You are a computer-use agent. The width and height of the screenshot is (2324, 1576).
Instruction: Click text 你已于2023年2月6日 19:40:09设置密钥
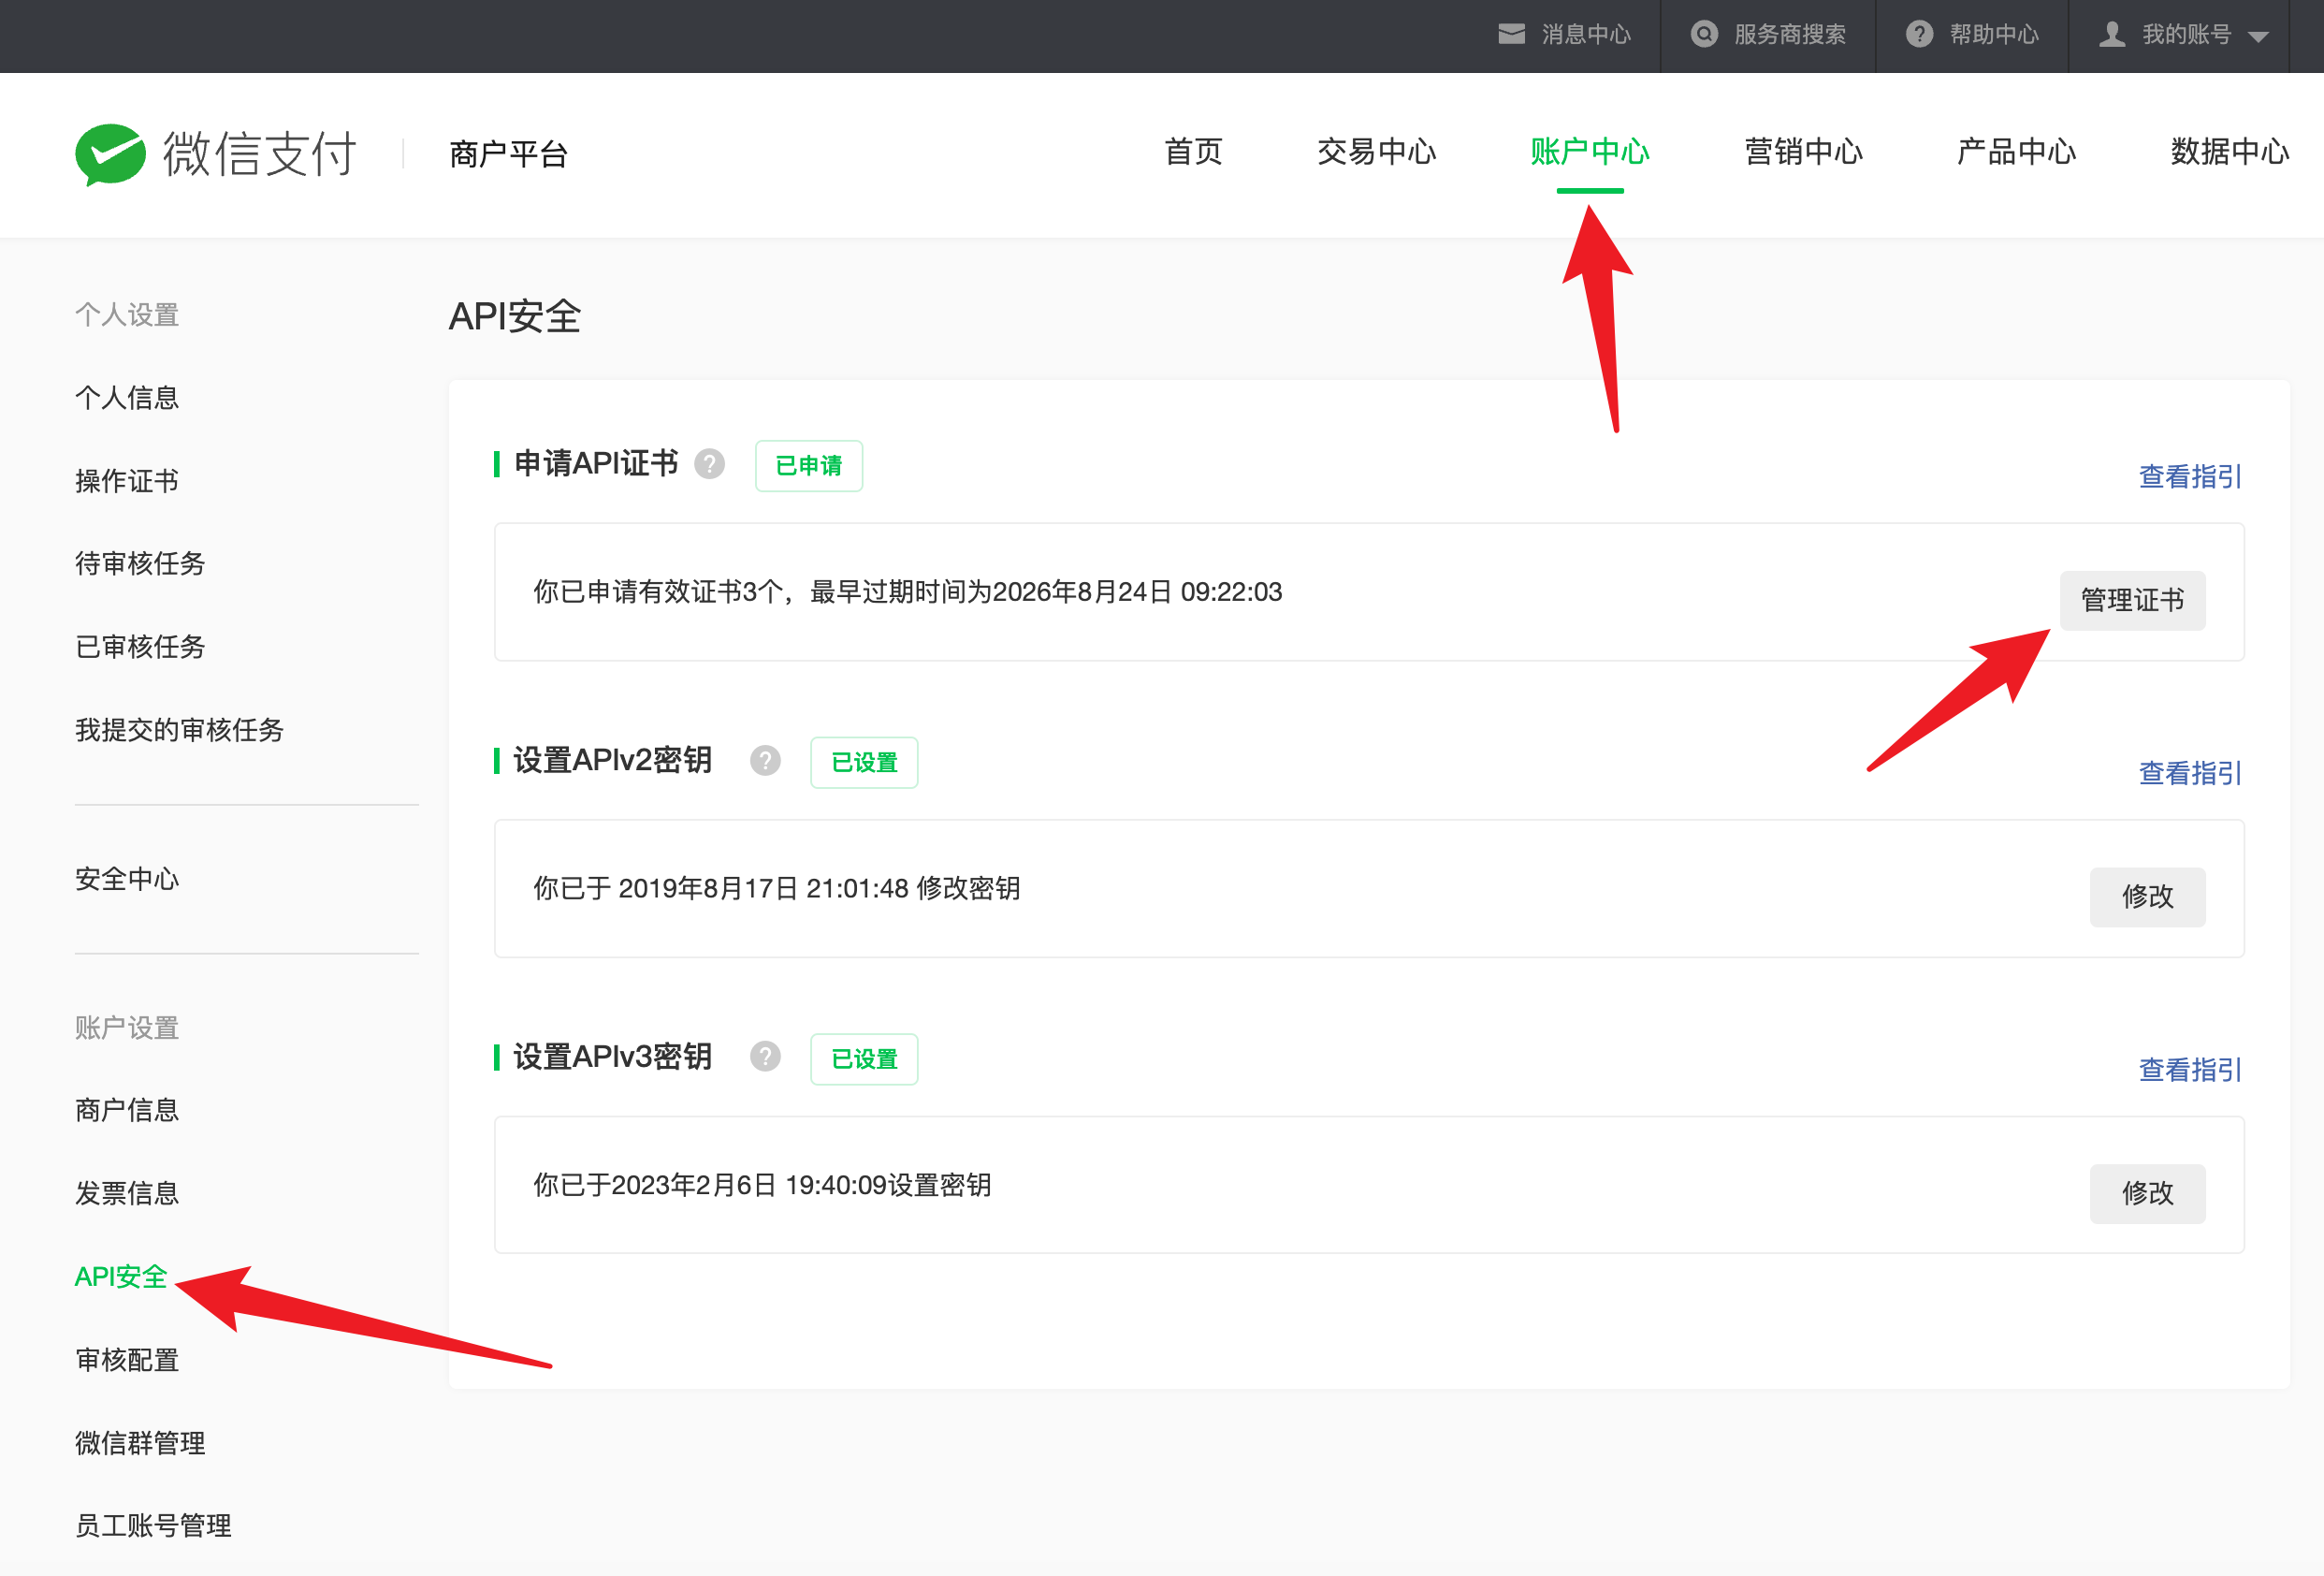tap(762, 1185)
